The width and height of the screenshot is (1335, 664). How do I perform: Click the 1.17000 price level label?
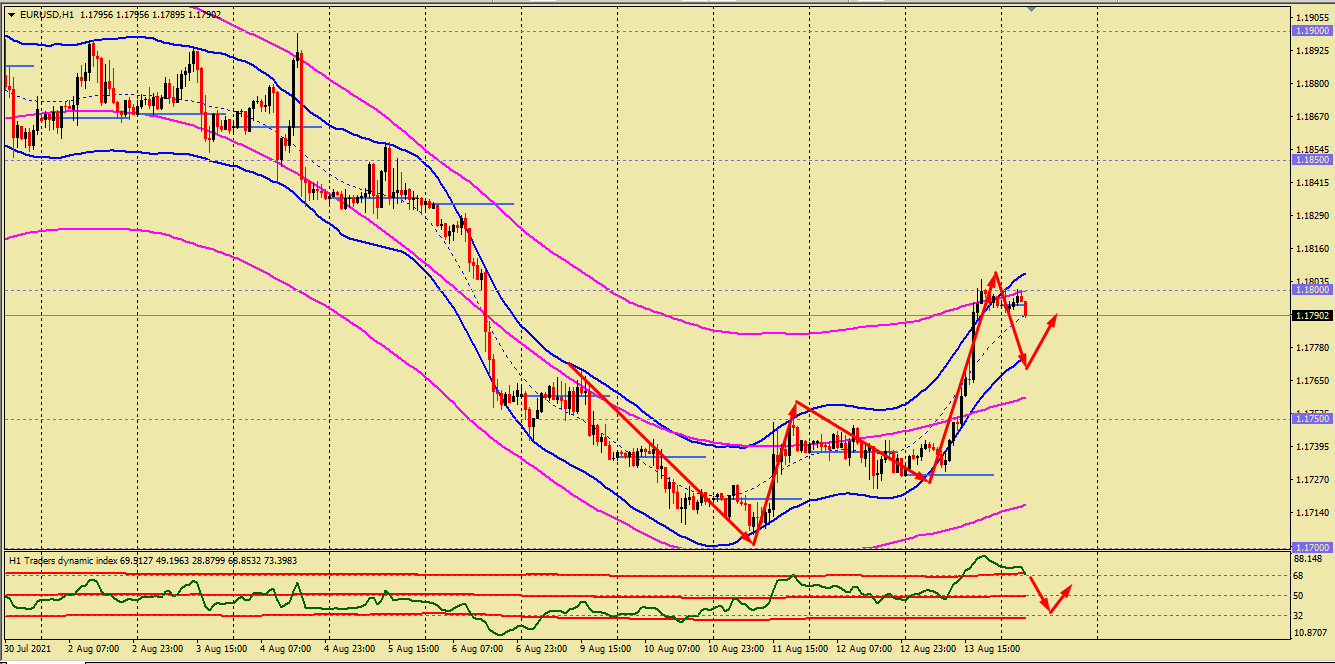pyautogui.click(x=1311, y=548)
